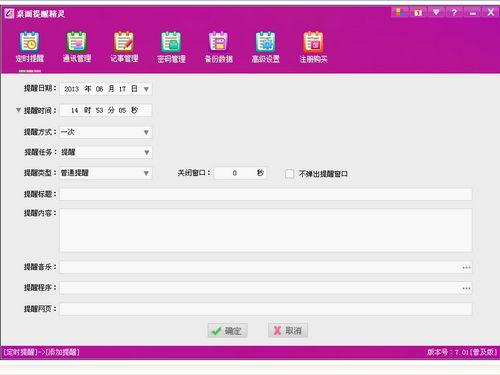Browse for file with 提醒程序 ellipsis button

[466, 288]
